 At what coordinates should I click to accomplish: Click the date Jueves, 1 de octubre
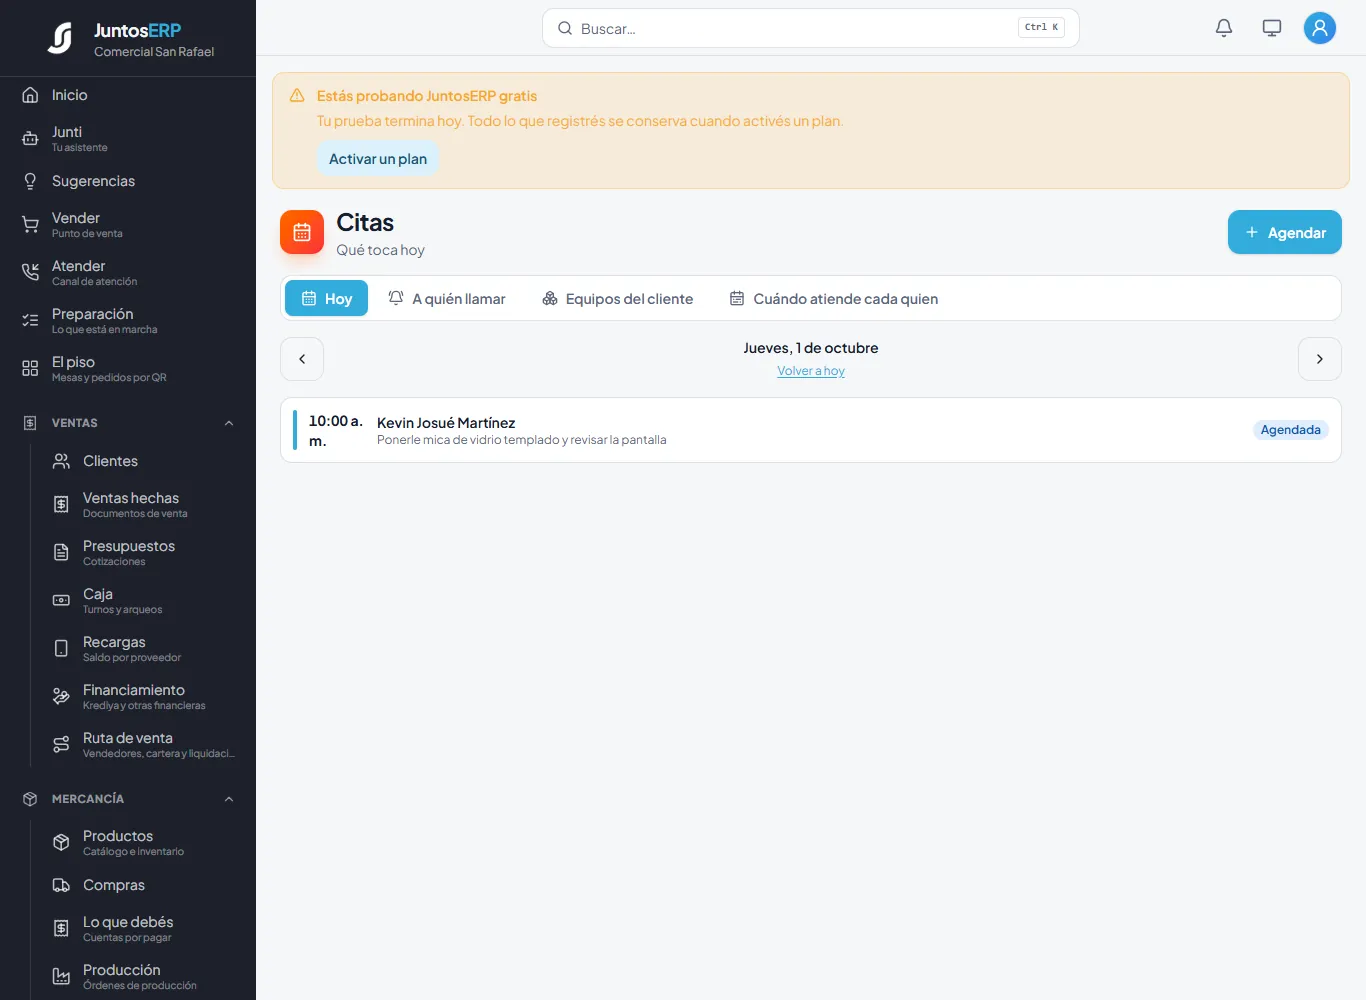tap(811, 348)
